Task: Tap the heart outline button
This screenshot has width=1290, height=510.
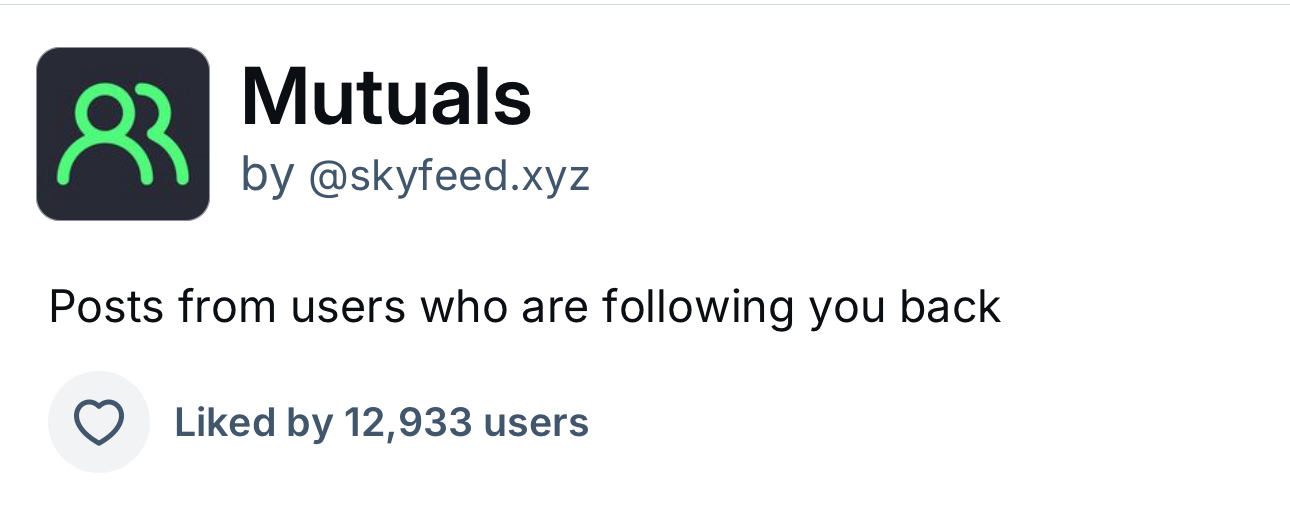Action: 99,422
